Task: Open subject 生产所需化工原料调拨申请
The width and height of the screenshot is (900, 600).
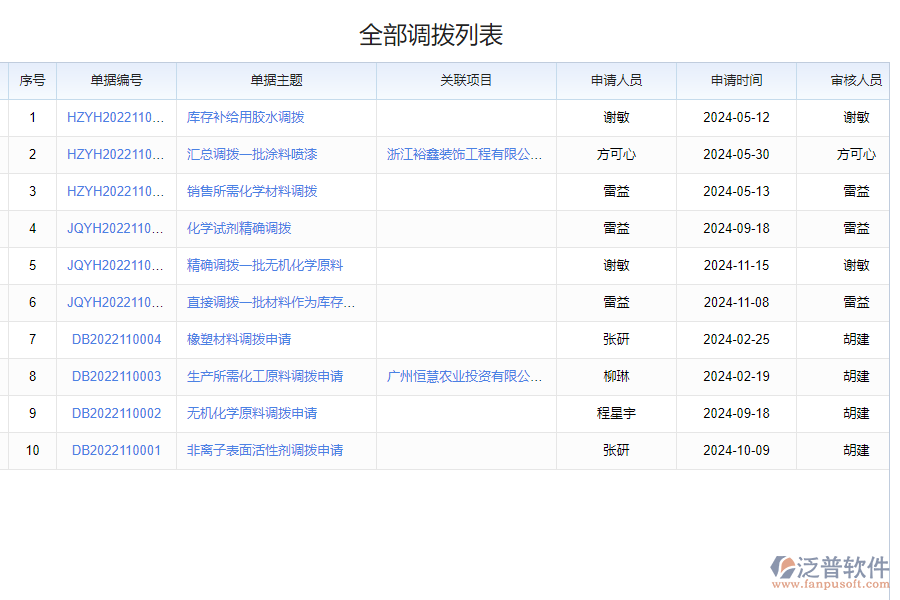Action: (262, 376)
